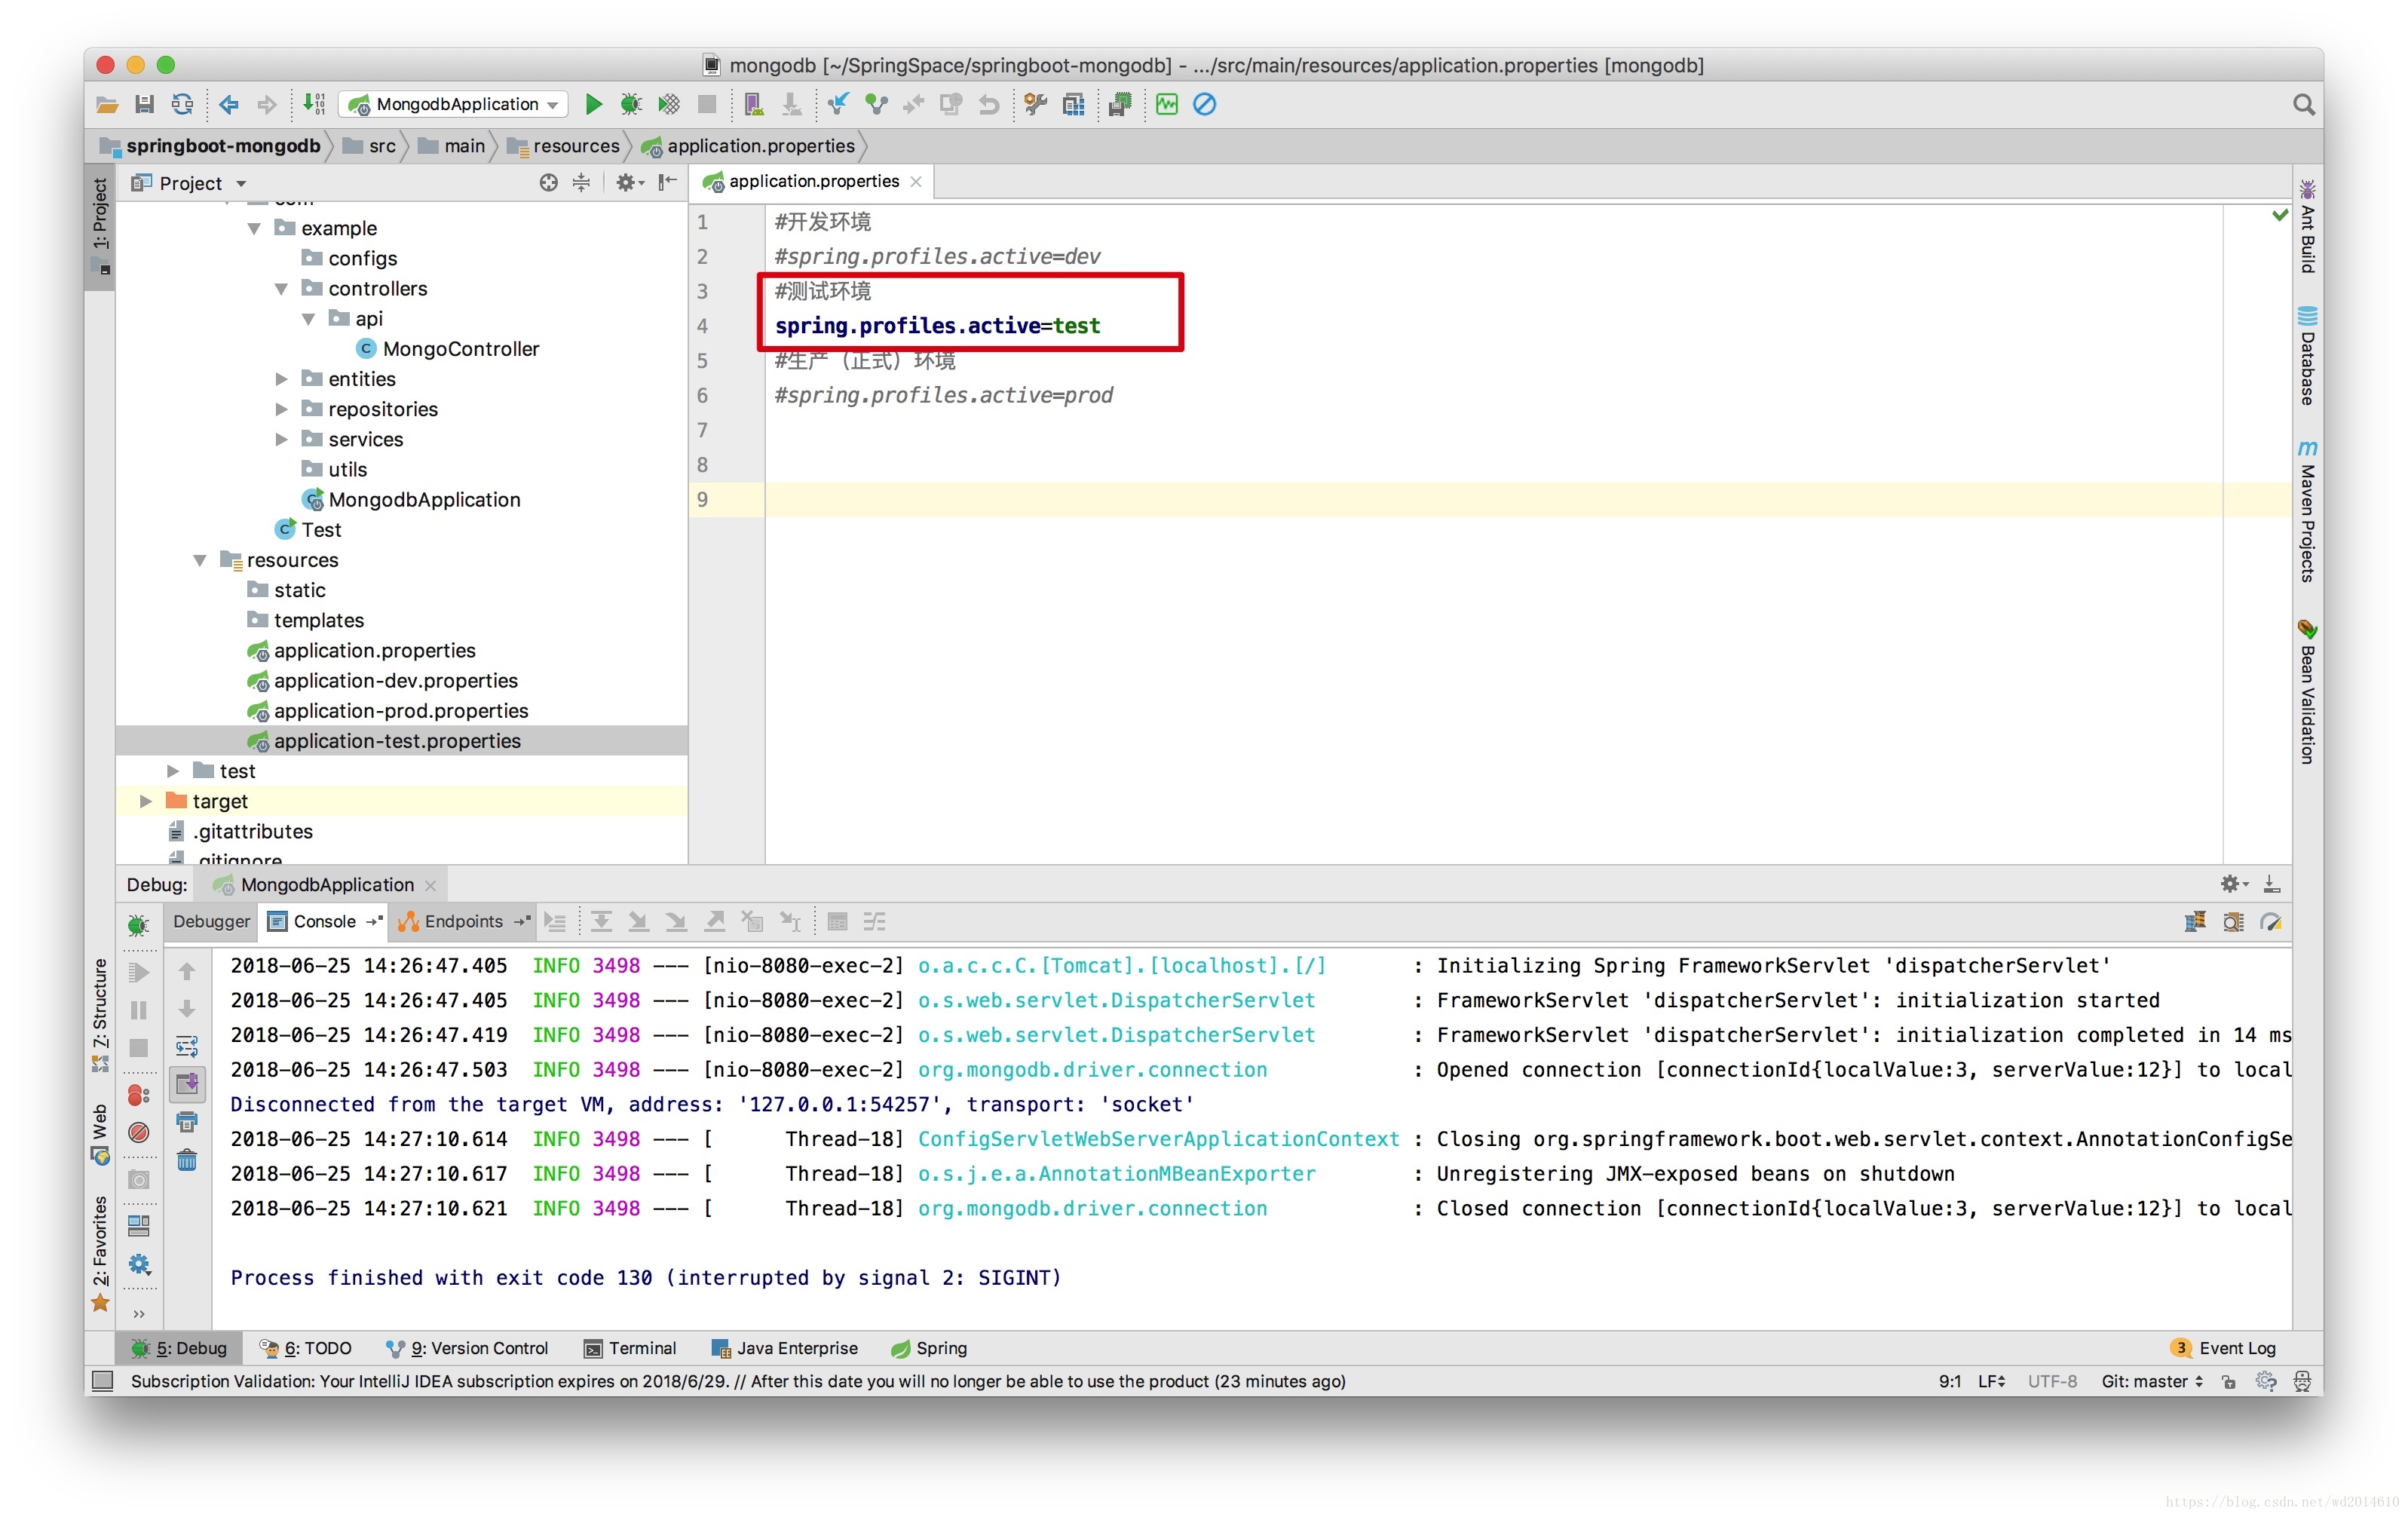Expand the repositories folder in tree

tap(282, 409)
